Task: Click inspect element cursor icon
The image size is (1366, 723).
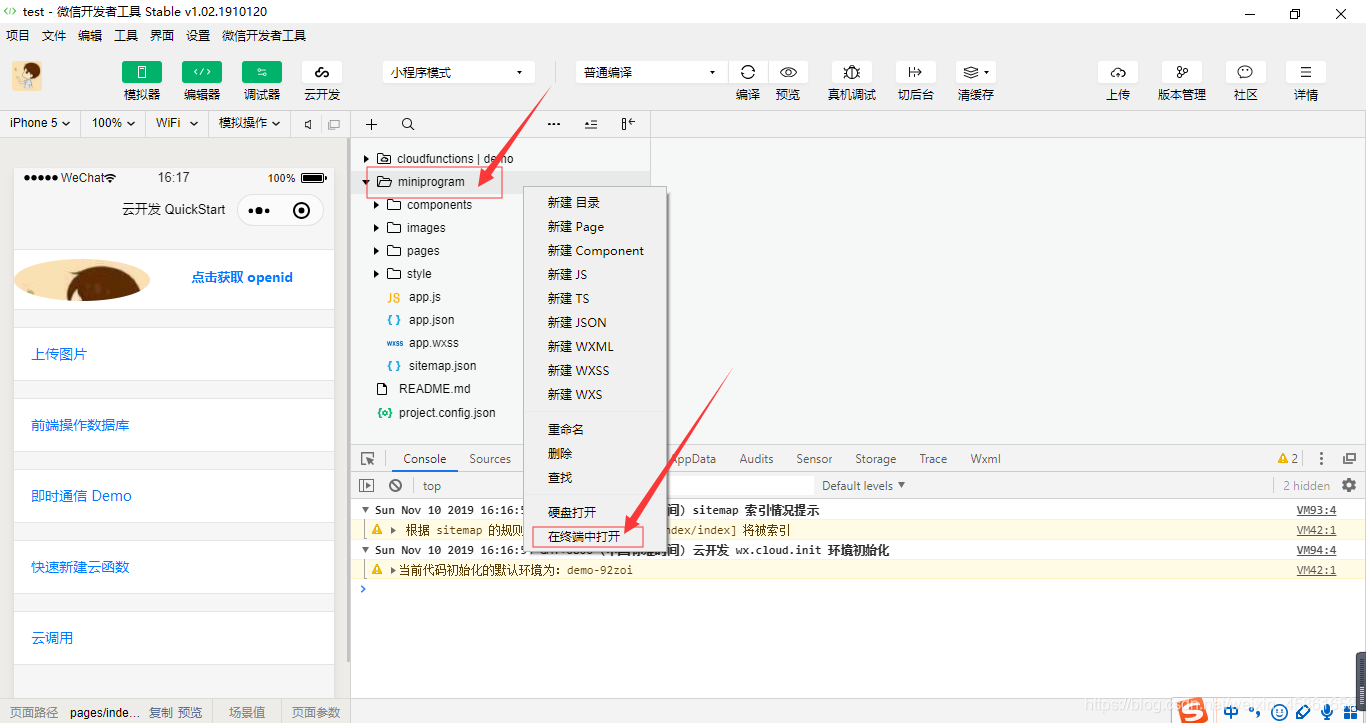Action: 368,459
